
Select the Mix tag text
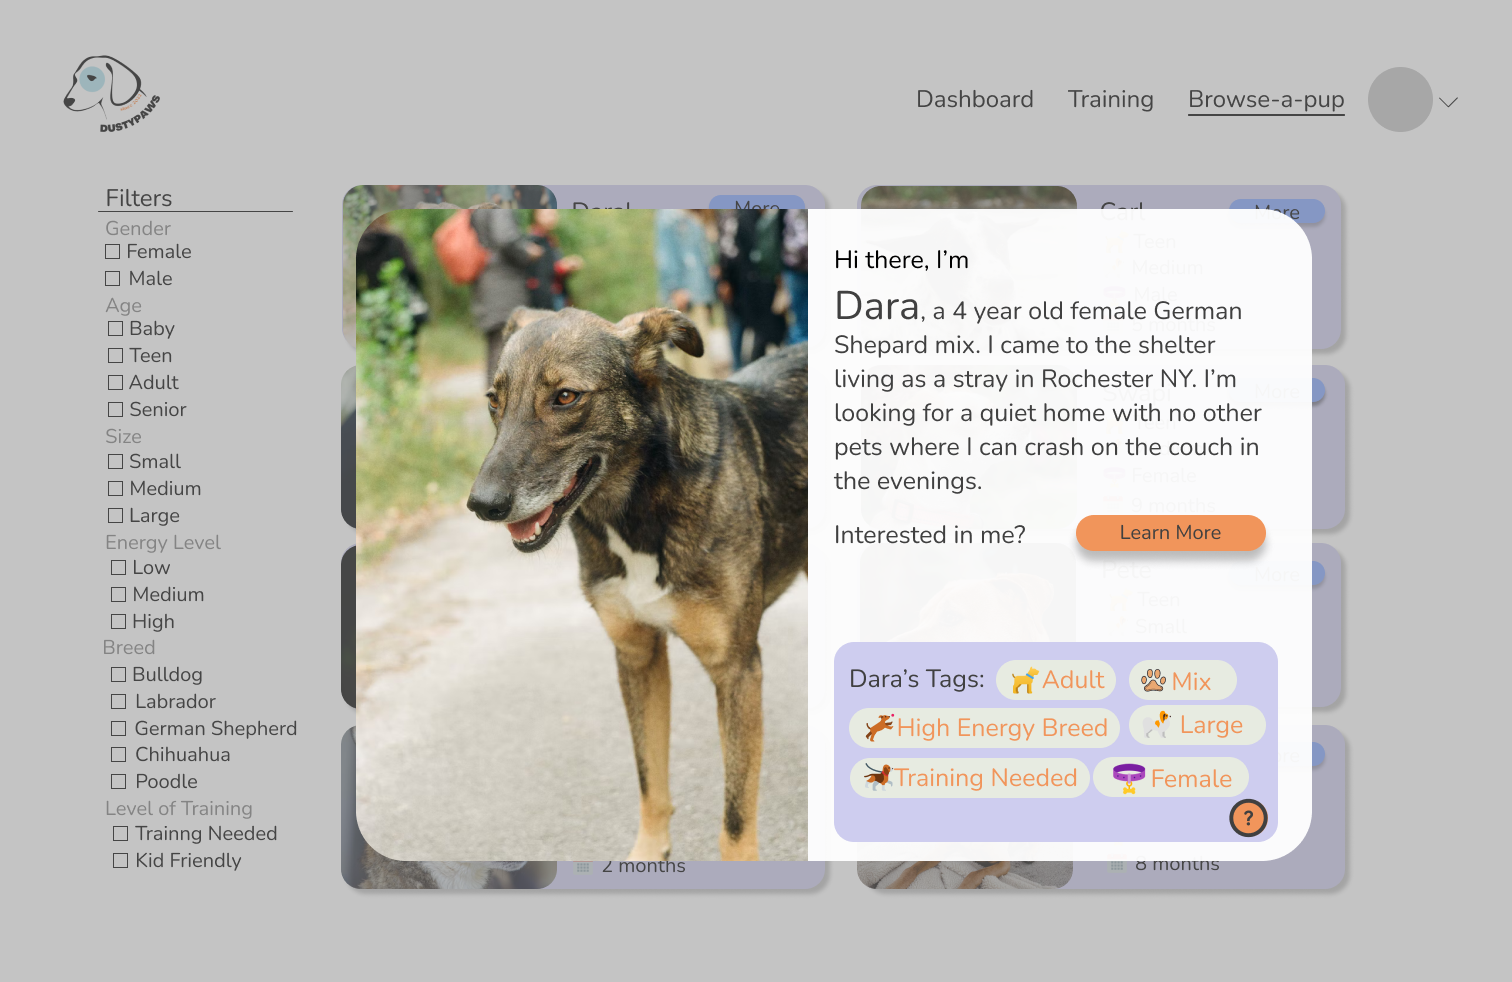[x=1191, y=681]
